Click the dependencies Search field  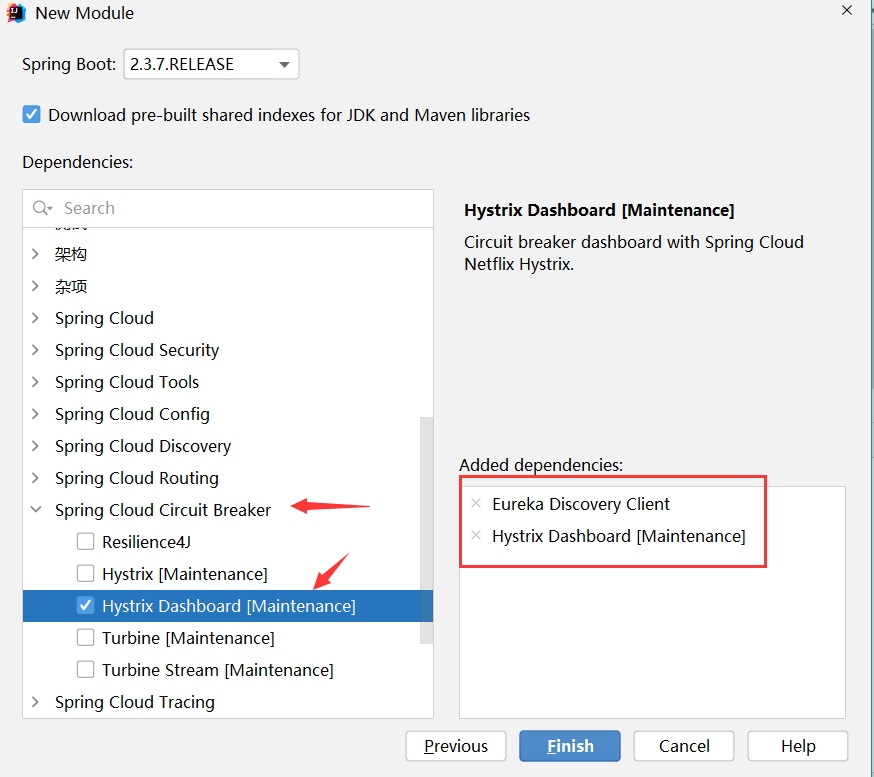[228, 208]
